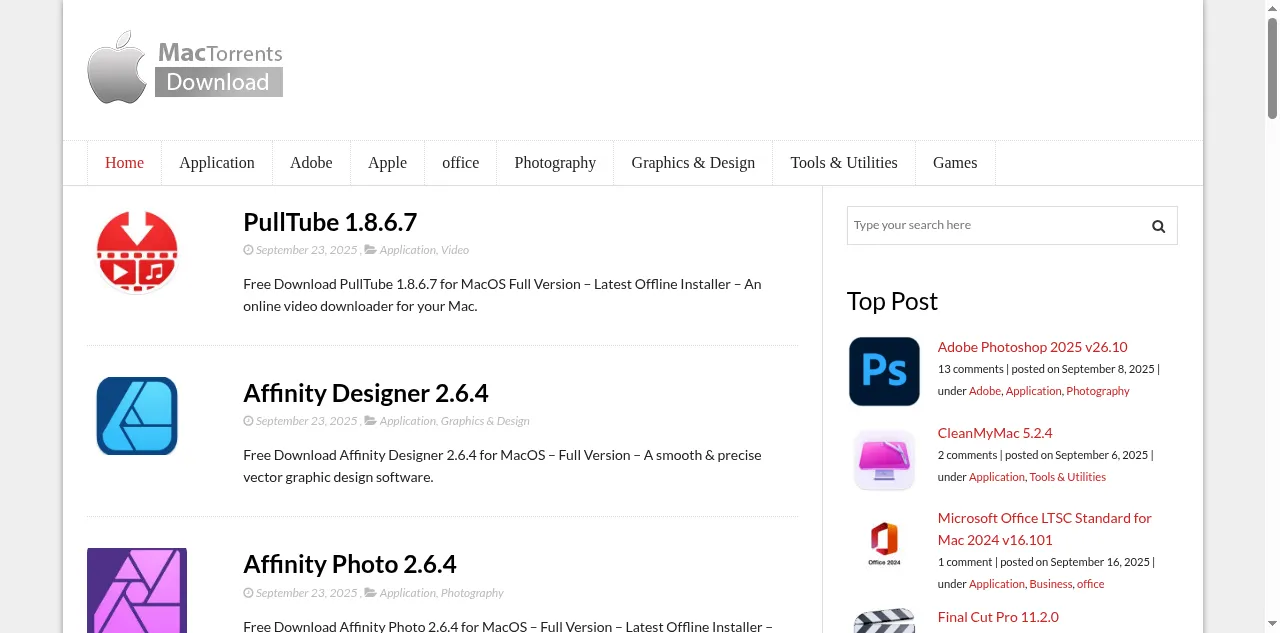The width and height of the screenshot is (1280, 633).
Task: Click Photography tag under Photoshop top post
Action: pyautogui.click(x=1098, y=391)
